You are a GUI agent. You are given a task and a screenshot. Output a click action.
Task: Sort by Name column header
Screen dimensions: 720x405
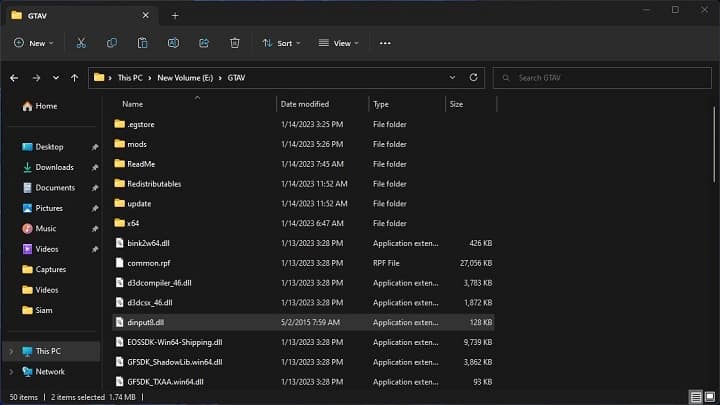[x=132, y=104]
